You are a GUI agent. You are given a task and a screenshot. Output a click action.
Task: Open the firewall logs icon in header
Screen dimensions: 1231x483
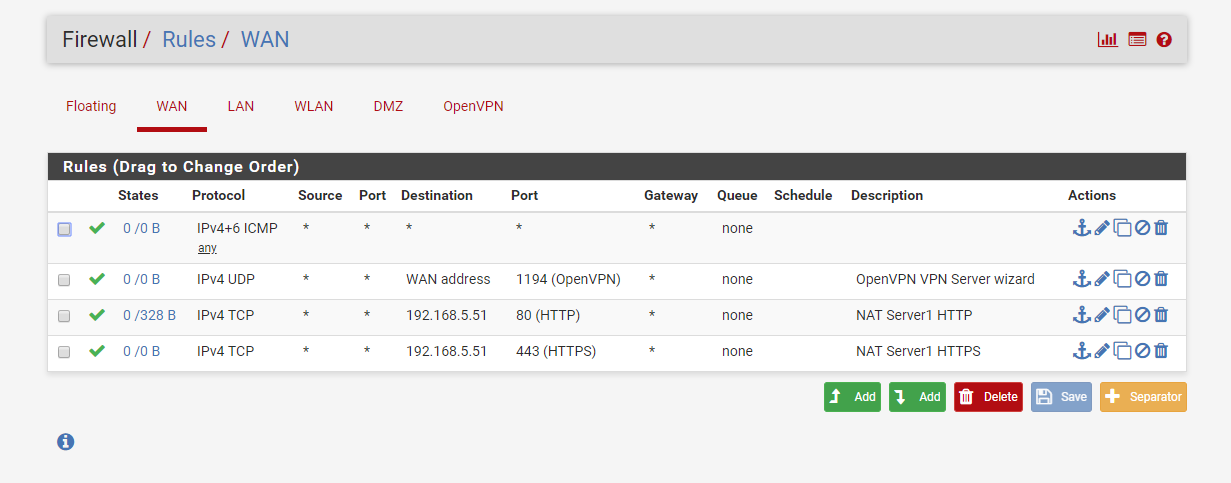[x=1137, y=40]
